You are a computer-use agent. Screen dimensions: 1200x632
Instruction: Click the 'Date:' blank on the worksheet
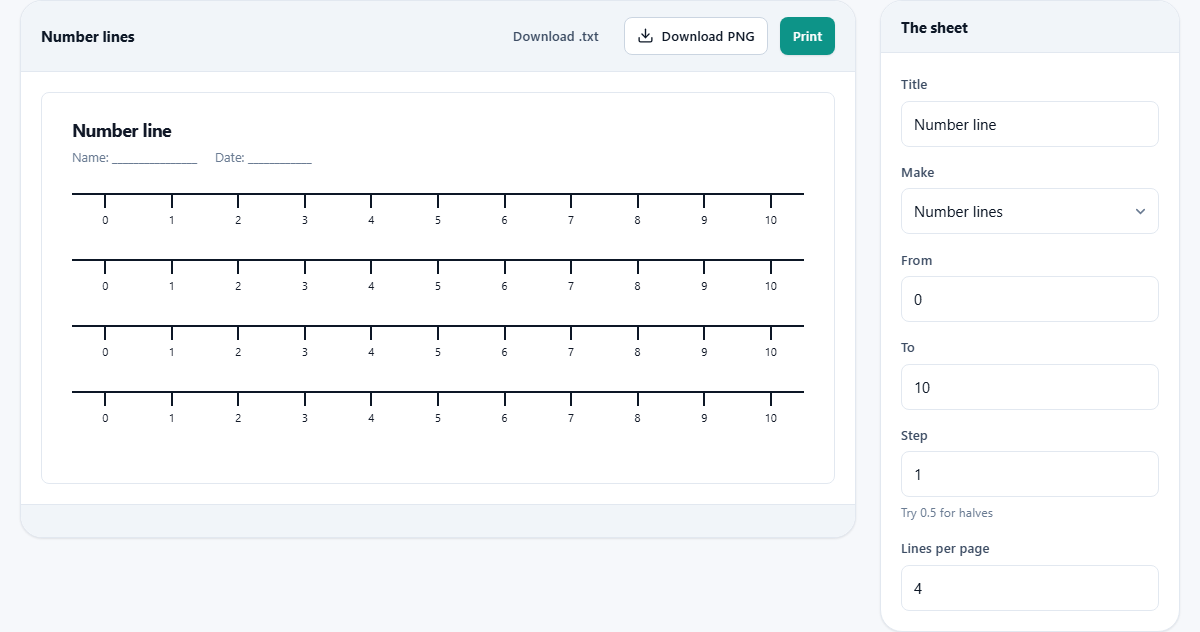coord(280,158)
